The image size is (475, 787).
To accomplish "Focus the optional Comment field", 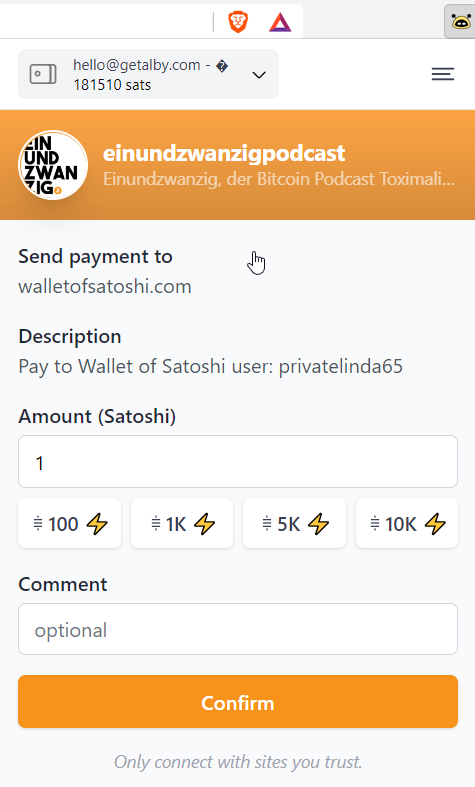I will (x=238, y=629).
